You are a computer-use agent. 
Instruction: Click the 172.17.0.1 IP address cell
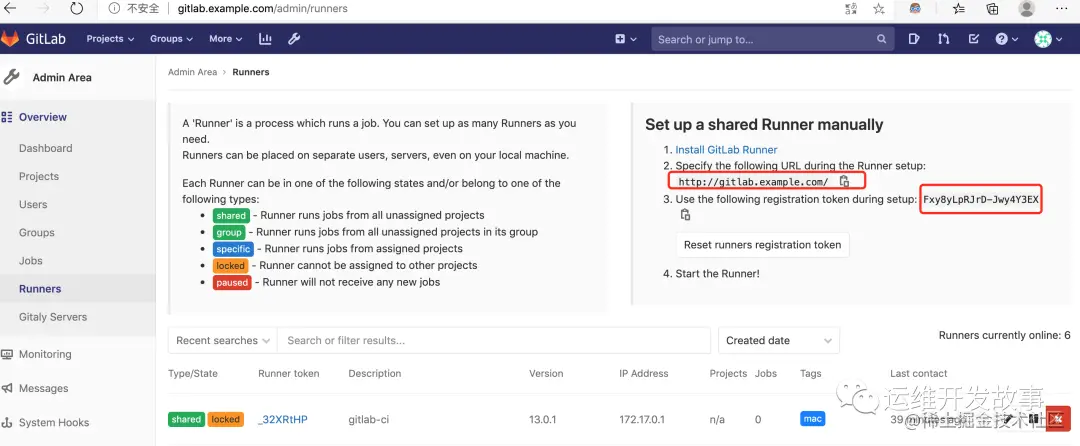pos(642,419)
